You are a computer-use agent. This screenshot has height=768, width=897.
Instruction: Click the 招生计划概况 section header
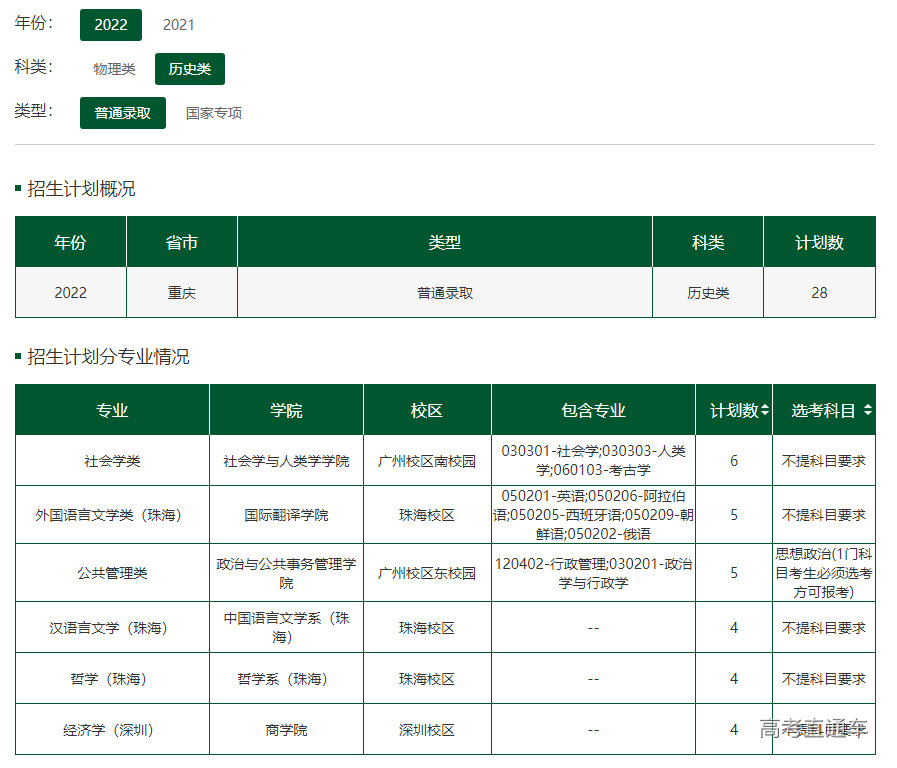[x=80, y=188]
